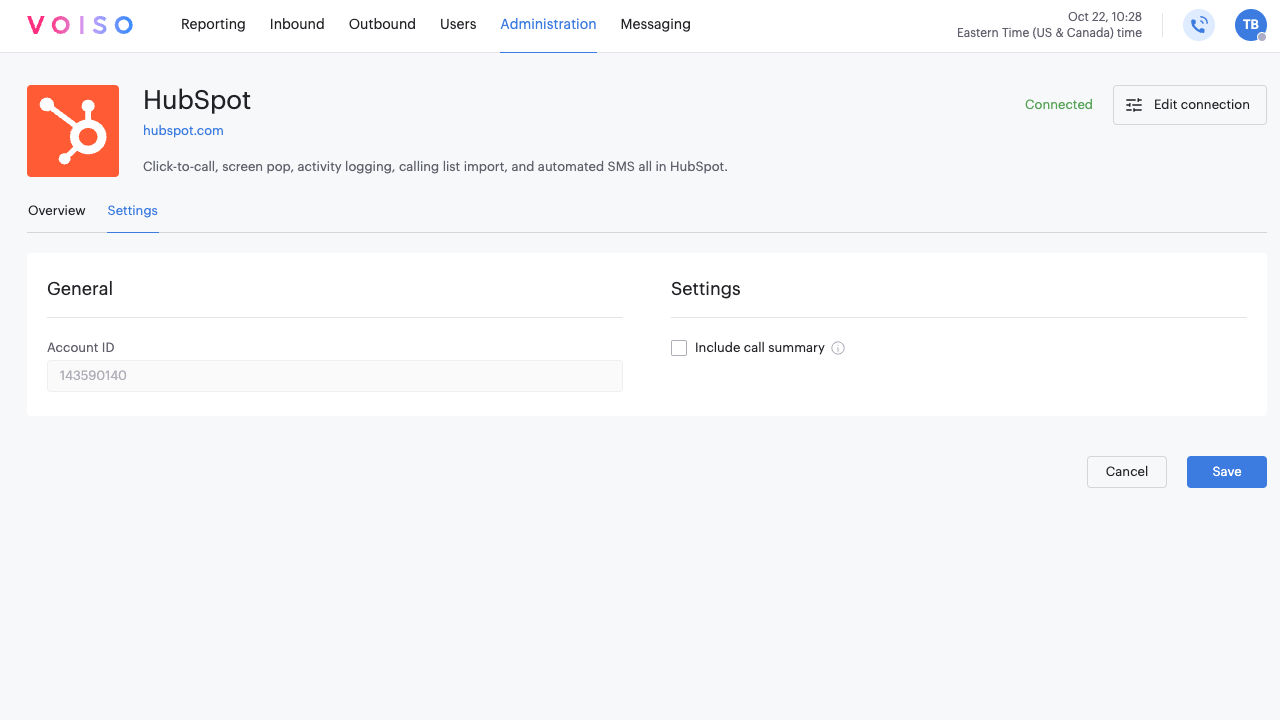
Task: Click the HubSpot heading
Action: pos(197,100)
